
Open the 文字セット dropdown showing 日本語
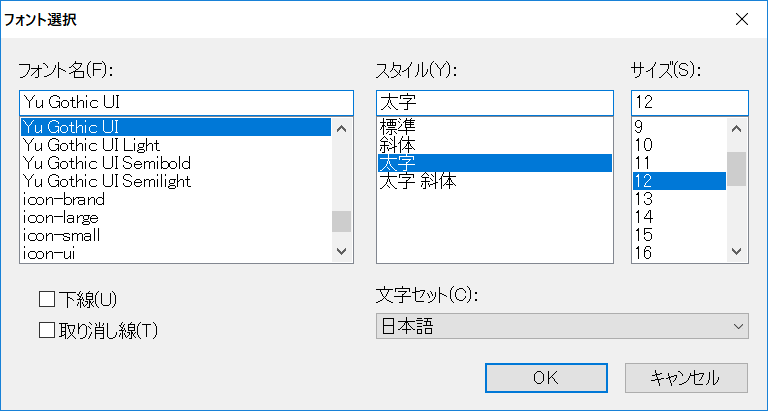562,326
